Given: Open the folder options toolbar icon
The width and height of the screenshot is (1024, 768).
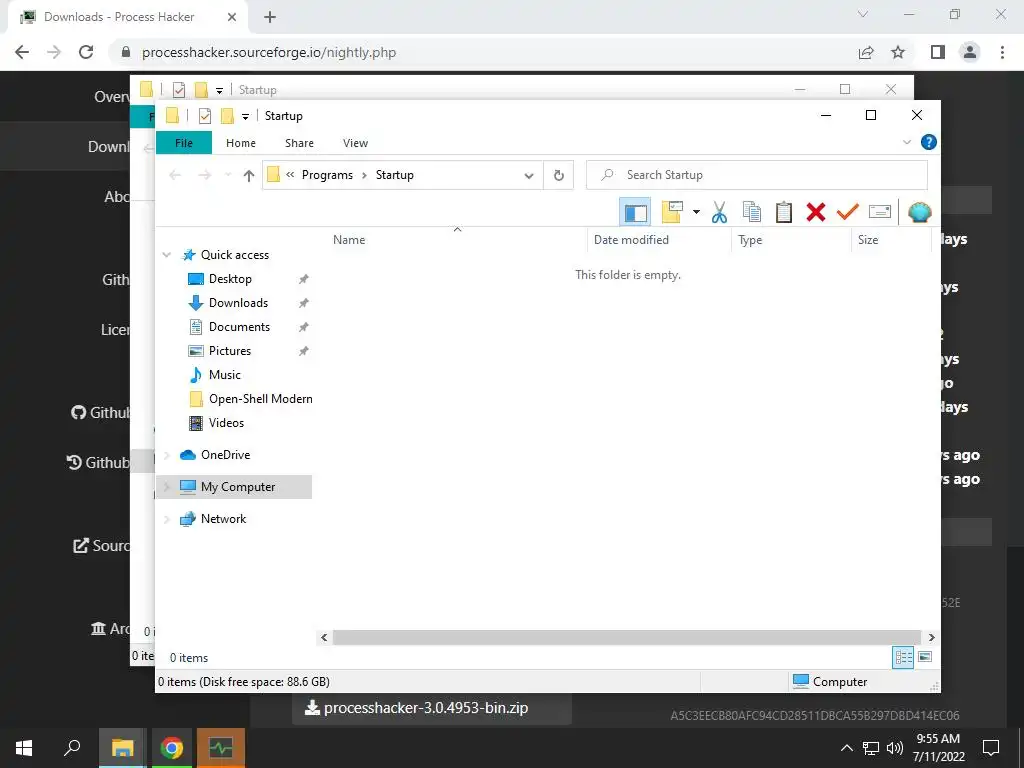Looking at the screenshot, I should pos(672,212).
